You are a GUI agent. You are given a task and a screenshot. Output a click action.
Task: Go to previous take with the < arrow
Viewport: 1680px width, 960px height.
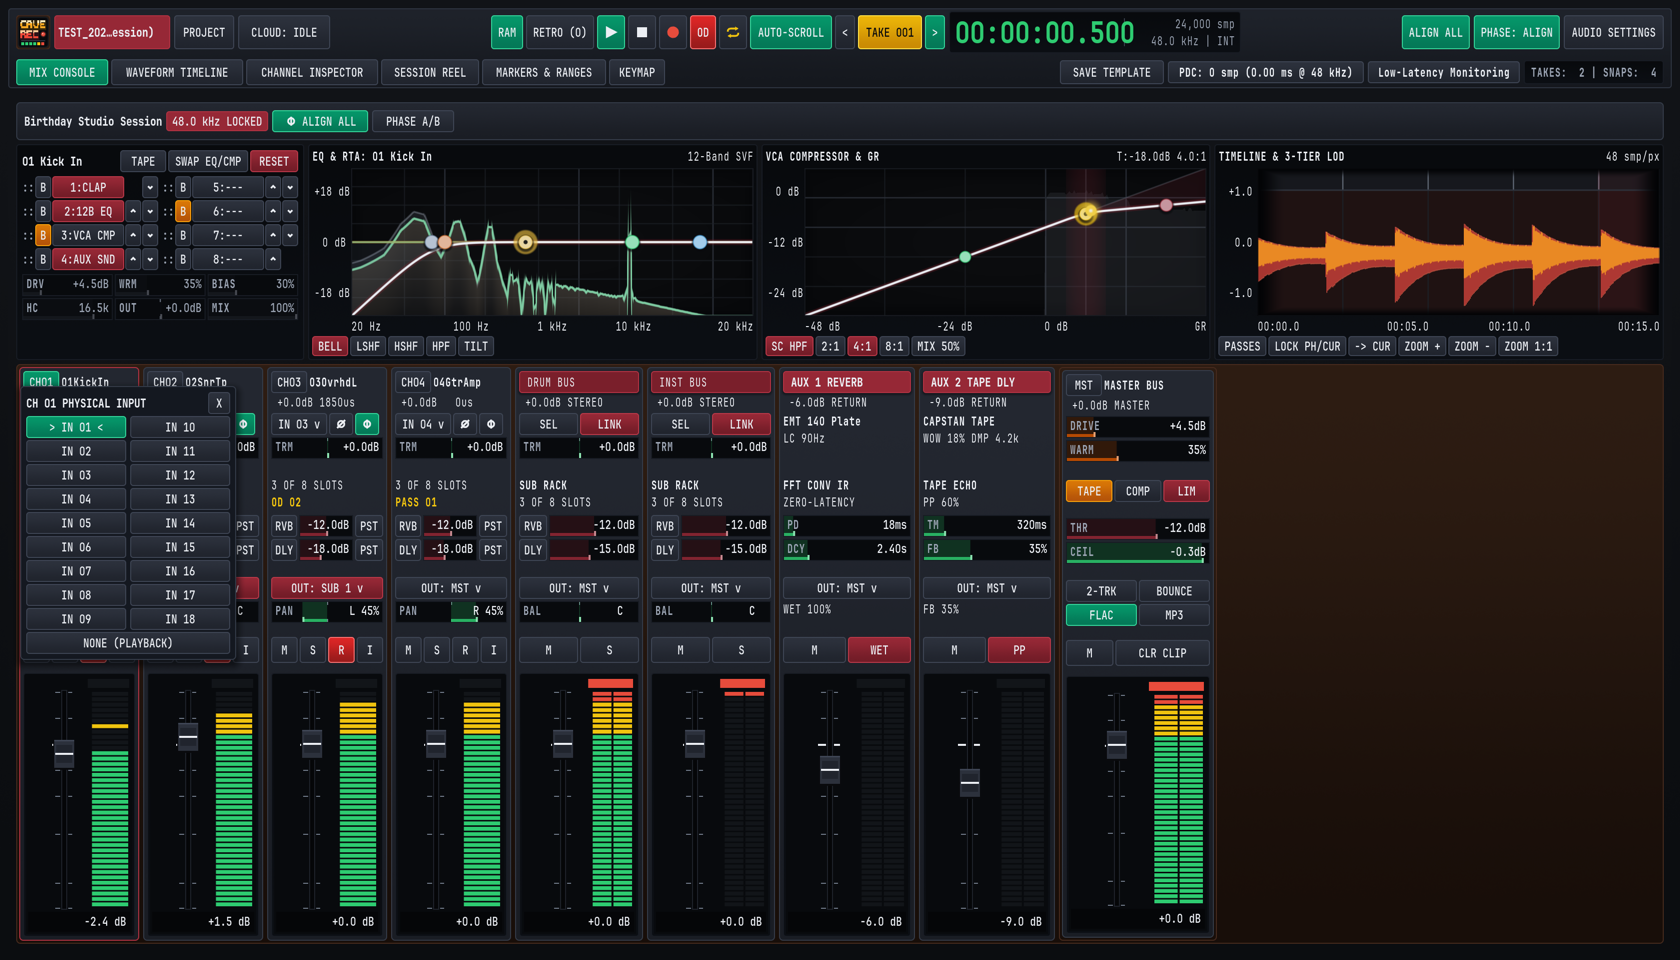845,32
